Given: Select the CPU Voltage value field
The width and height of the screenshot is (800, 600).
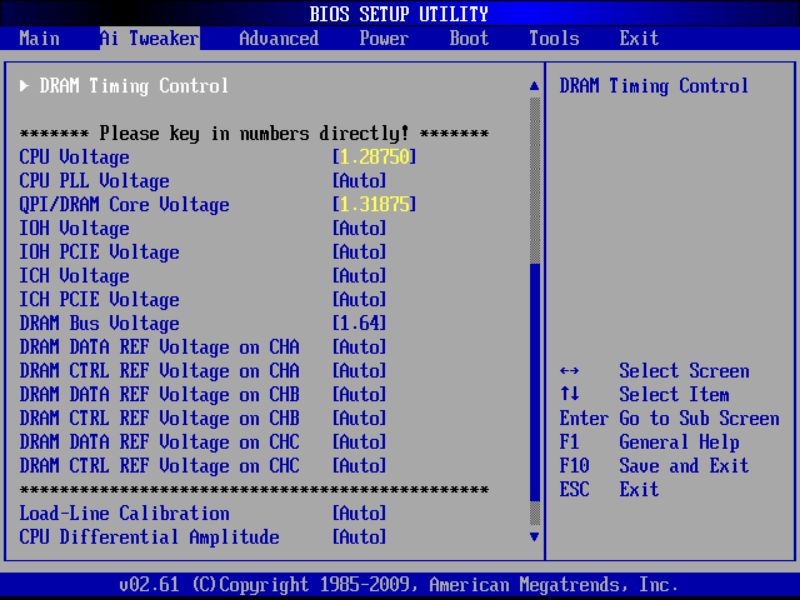Looking at the screenshot, I should 371,157.
